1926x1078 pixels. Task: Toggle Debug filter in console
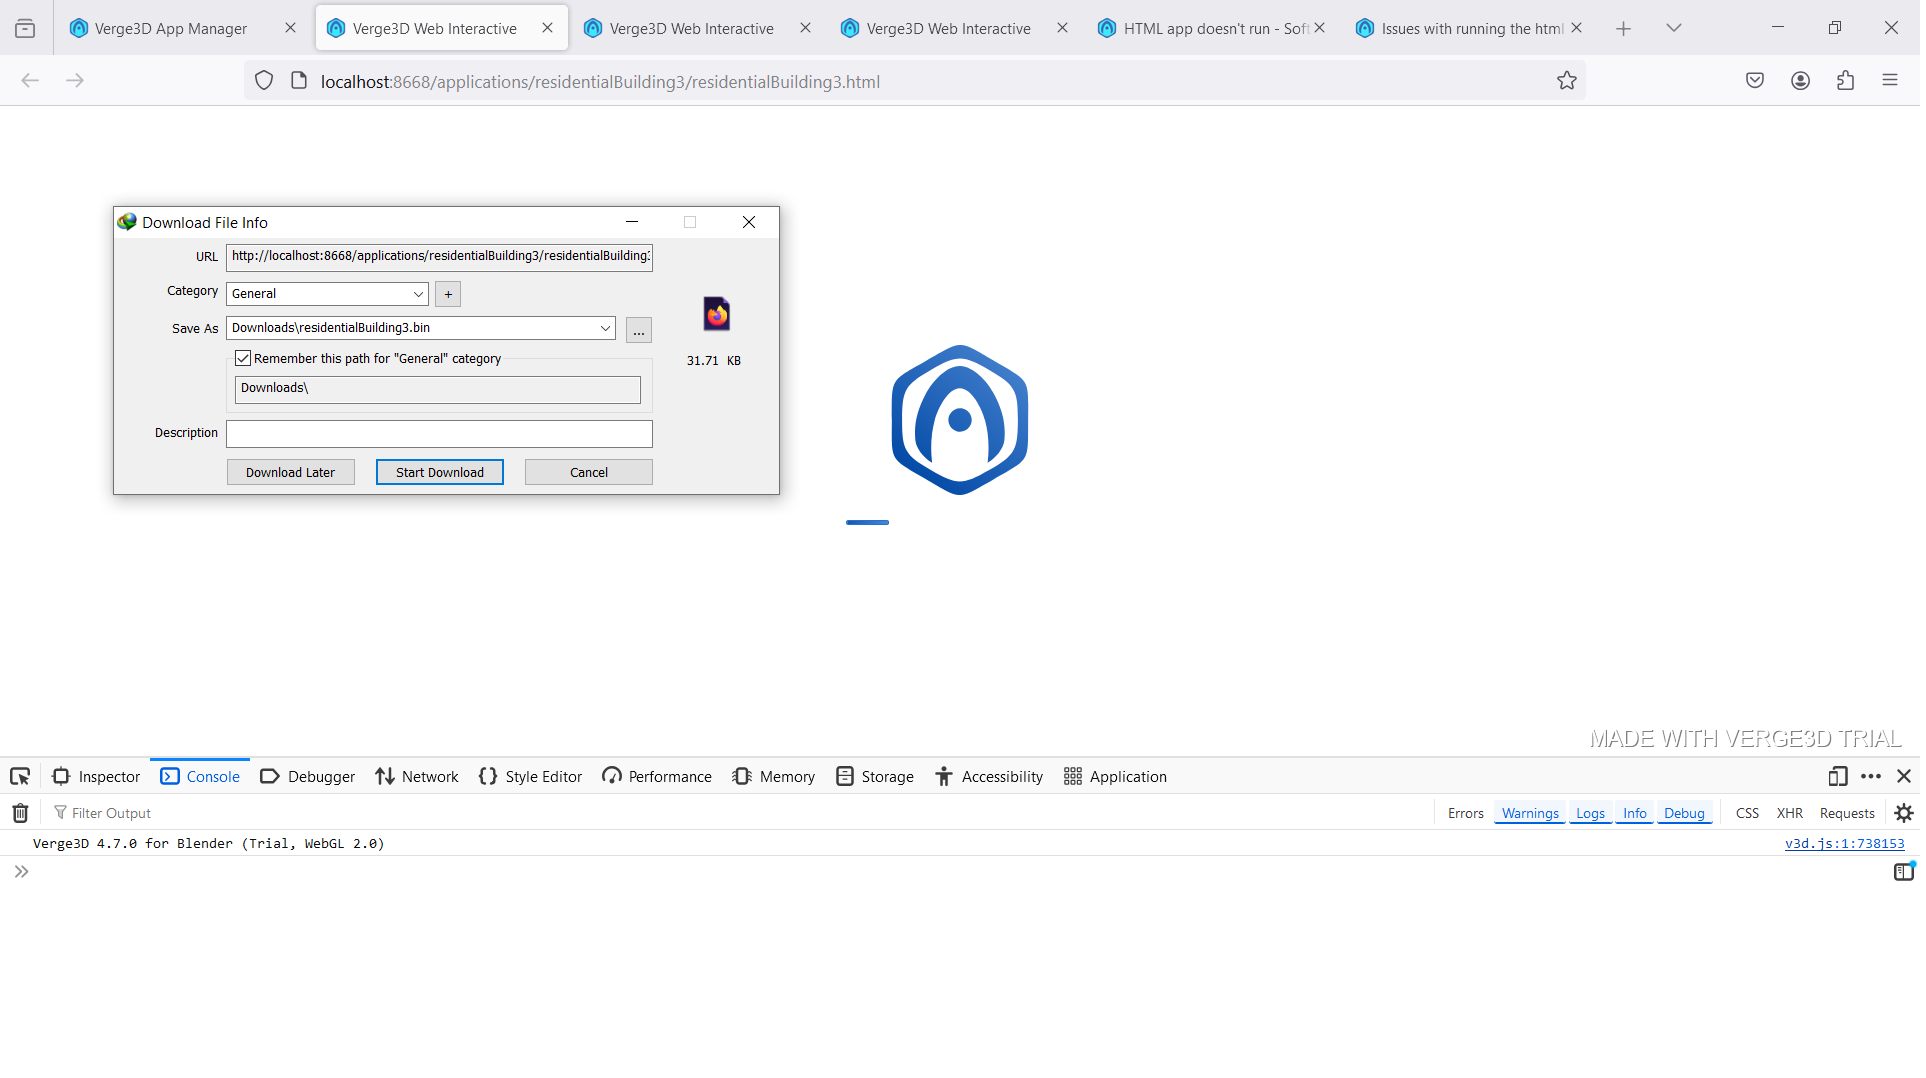(1684, 814)
